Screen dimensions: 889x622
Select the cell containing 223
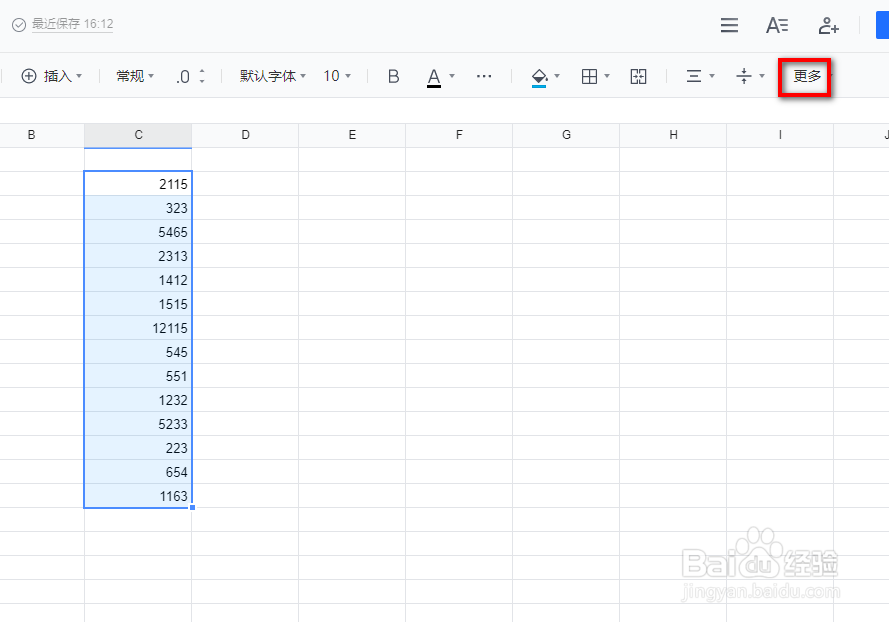138,448
